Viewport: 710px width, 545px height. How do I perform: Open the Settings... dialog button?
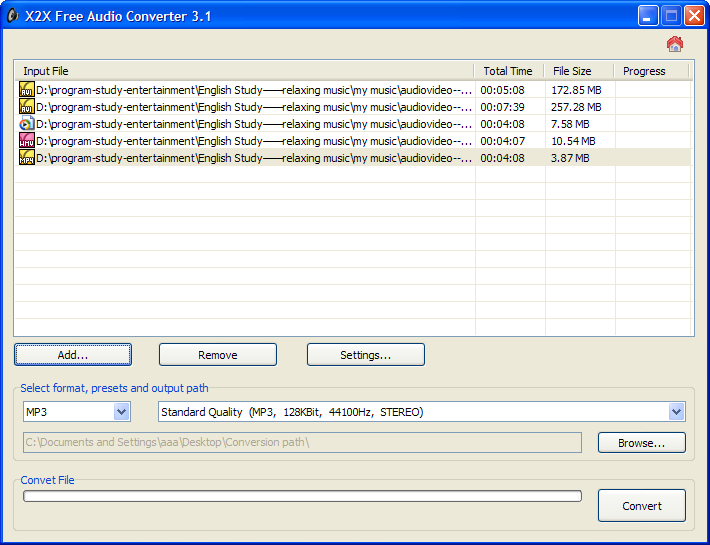tap(366, 354)
